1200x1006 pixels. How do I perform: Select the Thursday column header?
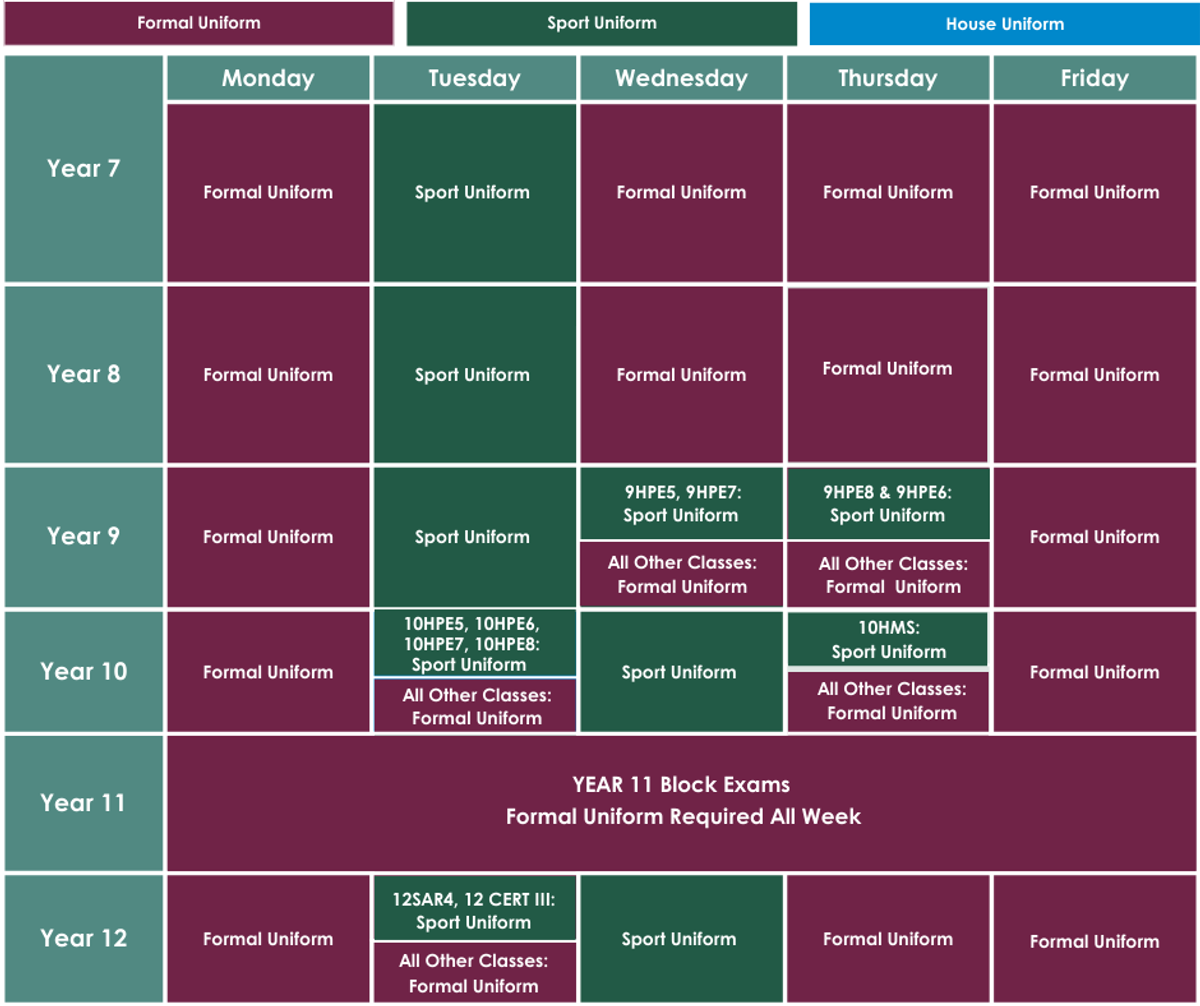click(x=887, y=78)
